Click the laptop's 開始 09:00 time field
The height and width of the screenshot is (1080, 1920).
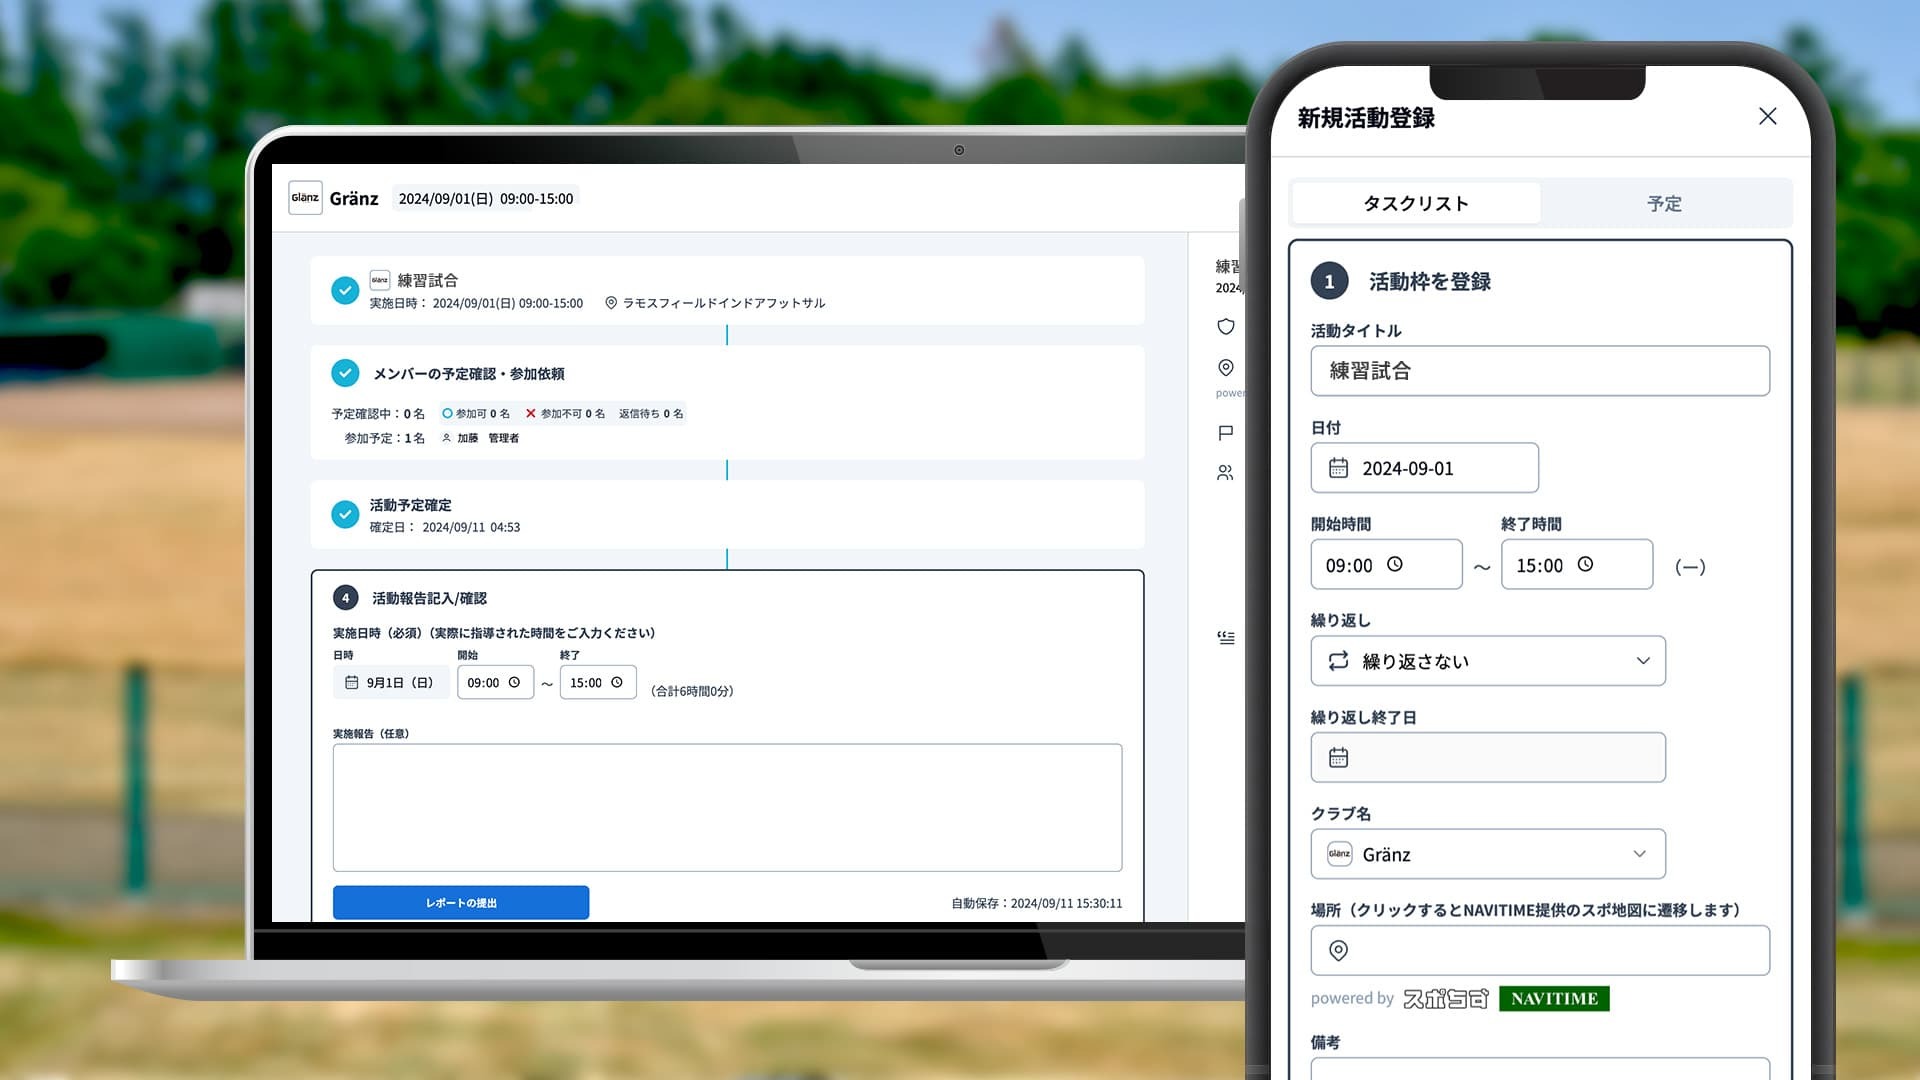pyautogui.click(x=495, y=682)
